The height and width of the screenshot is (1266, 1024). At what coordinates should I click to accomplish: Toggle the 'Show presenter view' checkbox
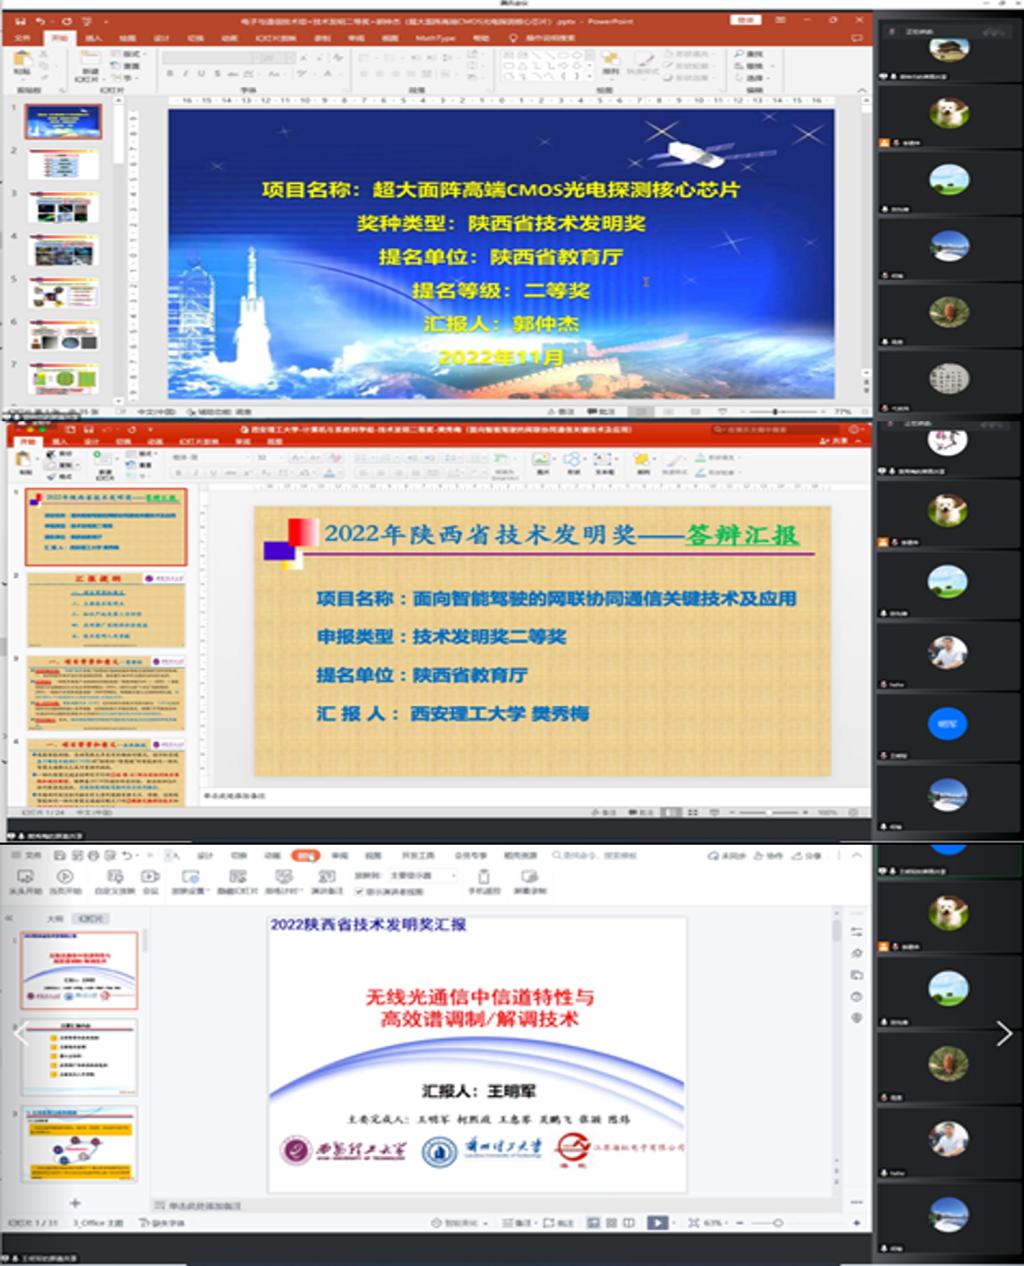pos(359,891)
